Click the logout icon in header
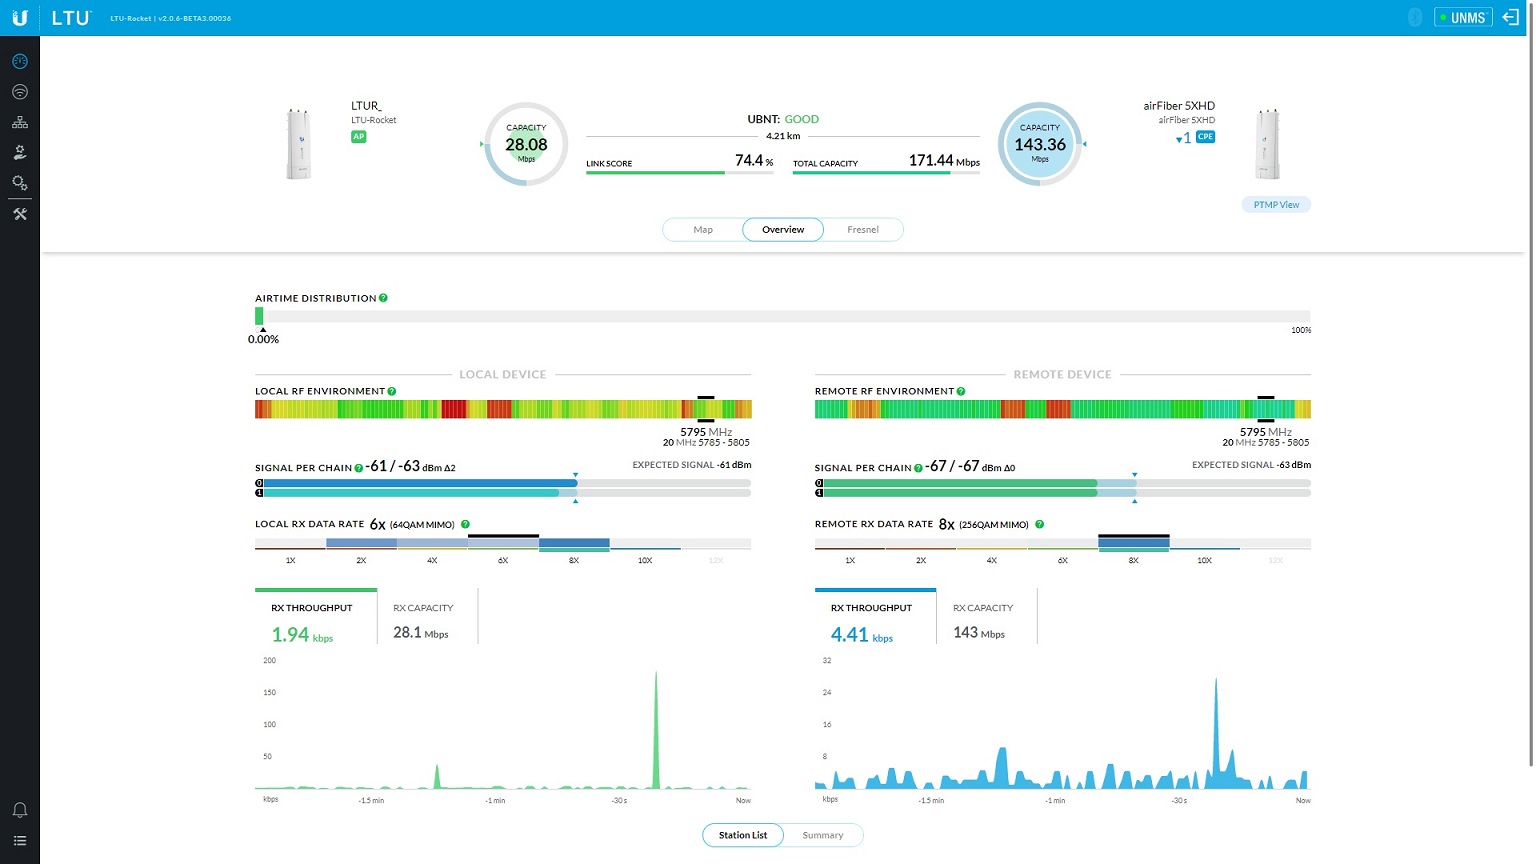The image size is (1536, 864). 1511,18
